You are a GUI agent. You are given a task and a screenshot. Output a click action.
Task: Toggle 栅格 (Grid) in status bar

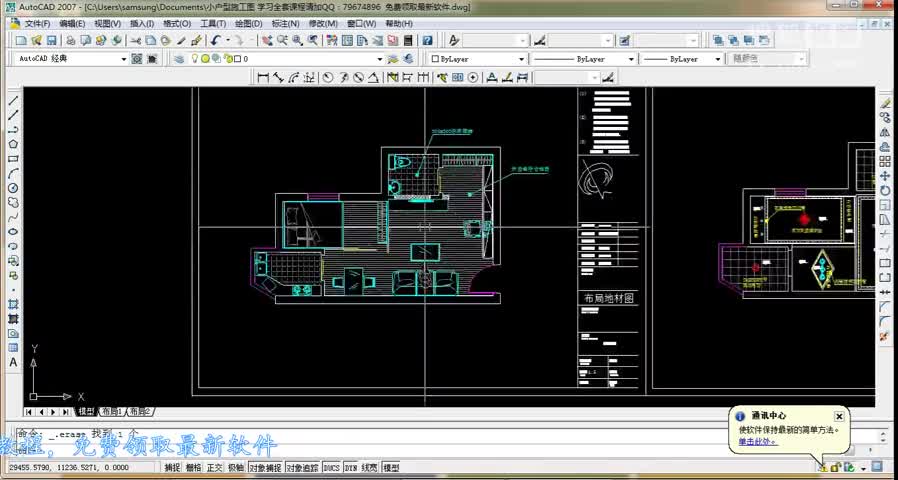[x=194, y=467]
